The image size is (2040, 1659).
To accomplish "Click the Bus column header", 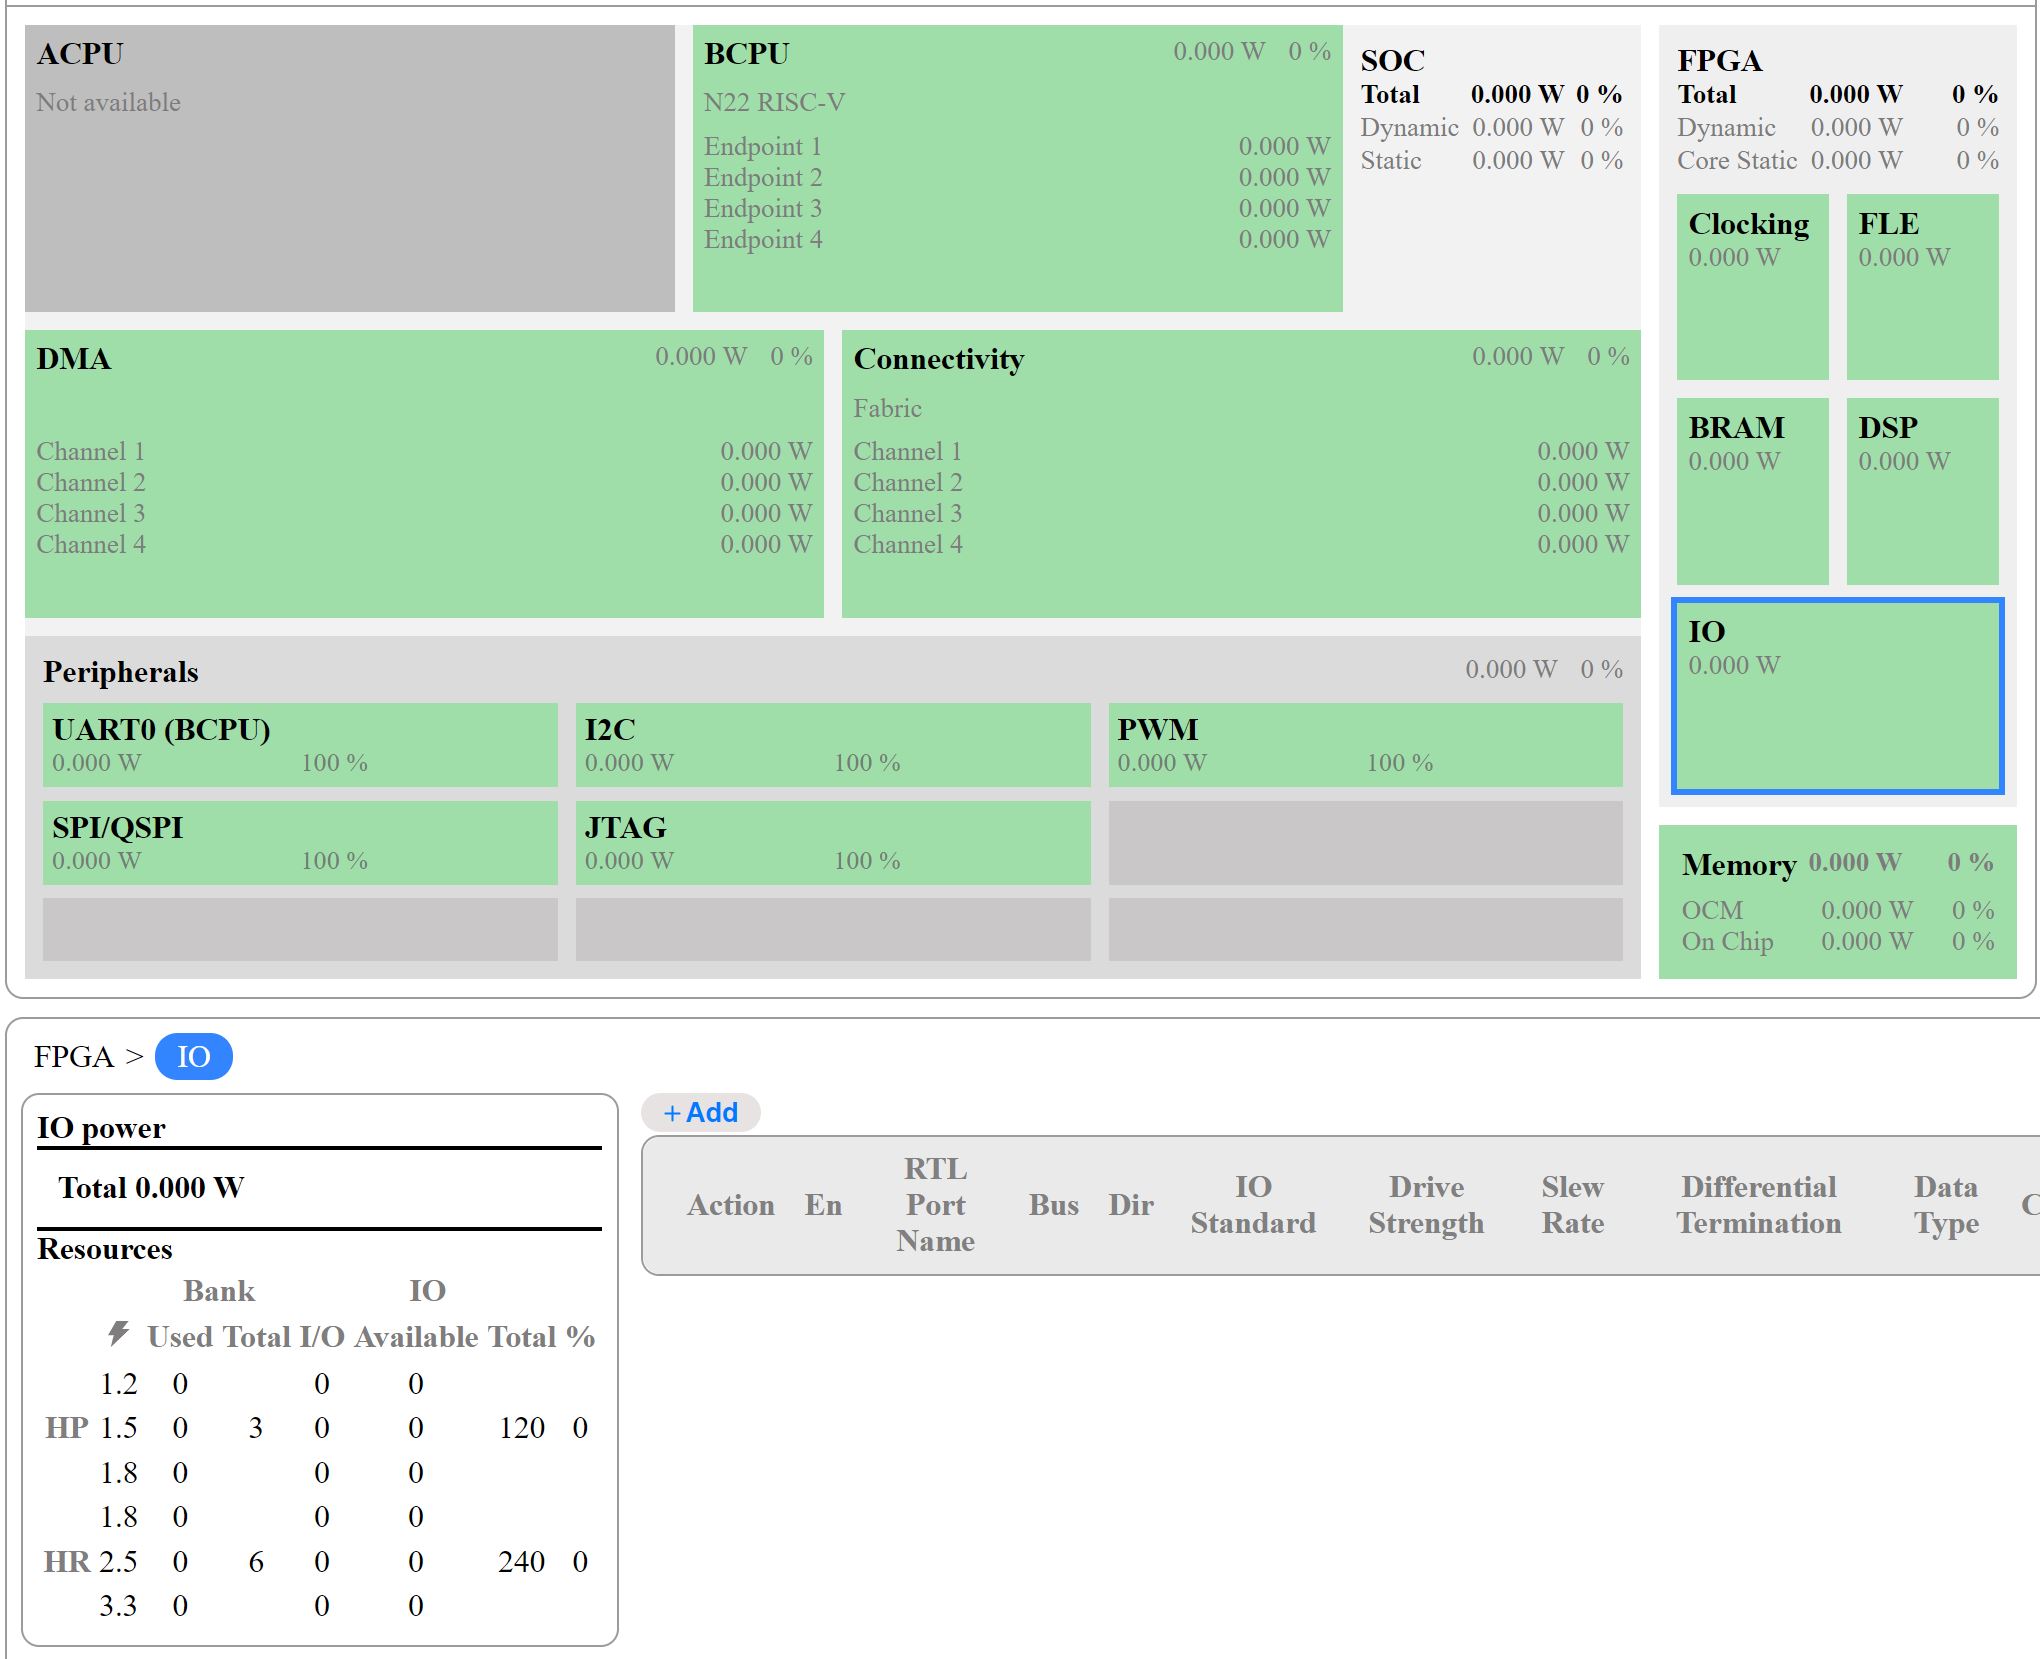I will point(1054,1205).
